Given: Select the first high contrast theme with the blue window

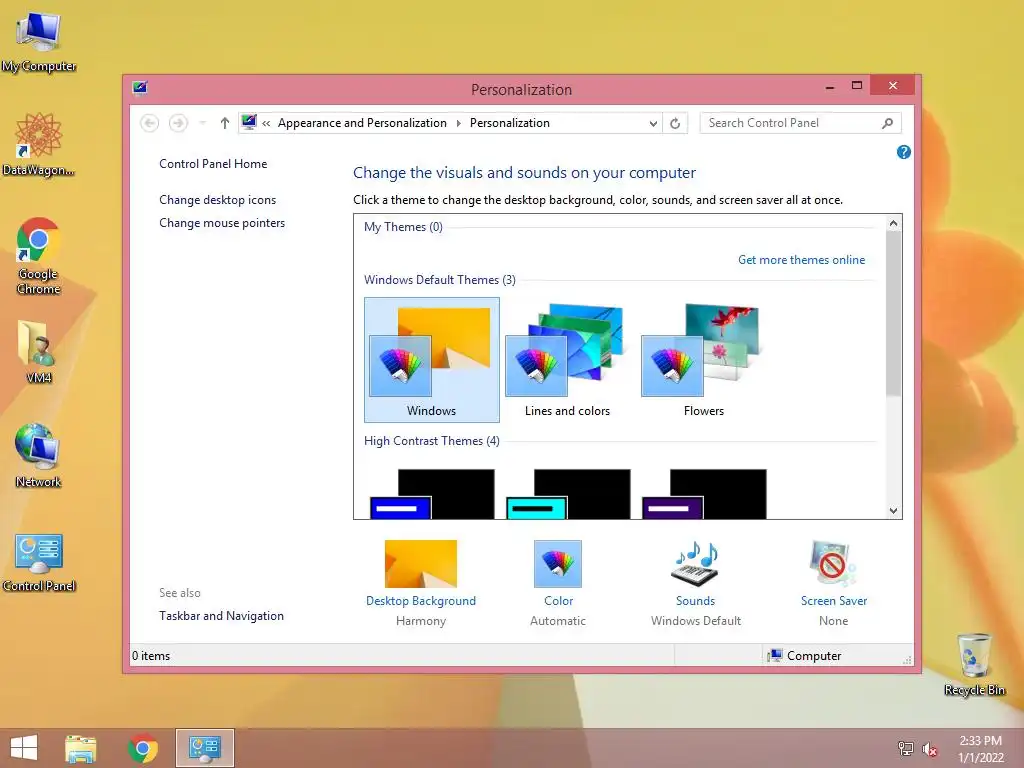Looking at the screenshot, I should coord(432,494).
